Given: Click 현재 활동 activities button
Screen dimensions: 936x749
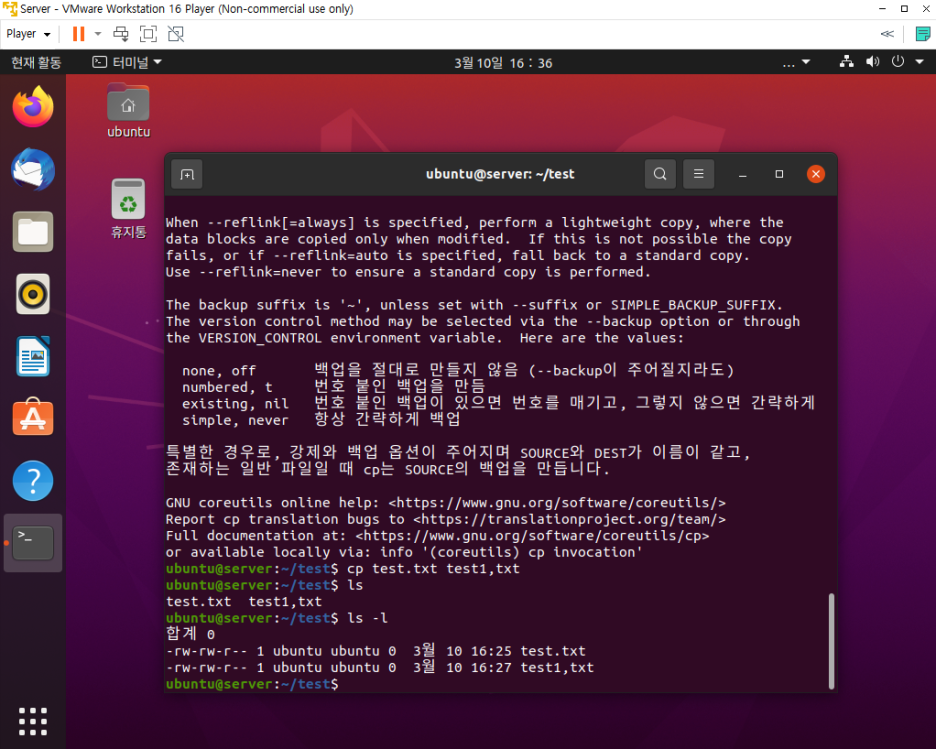Looking at the screenshot, I should 36,63.
